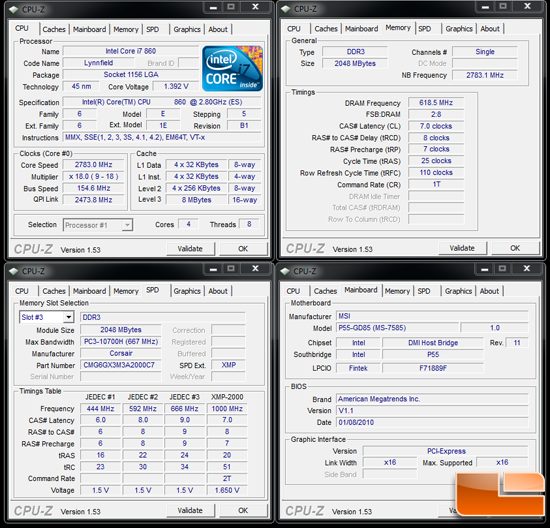Image resolution: width=550 pixels, height=528 pixels.
Task: Click the Max Bandwidth PC3-10700H (667 MHz) field
Action: [120, 342]
